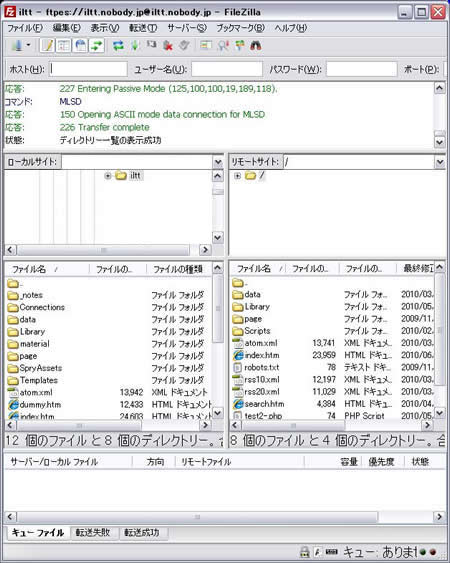Select remote index.htm file icon
The height and width of the screenshot is (563, 450).
tap(238, 355)
